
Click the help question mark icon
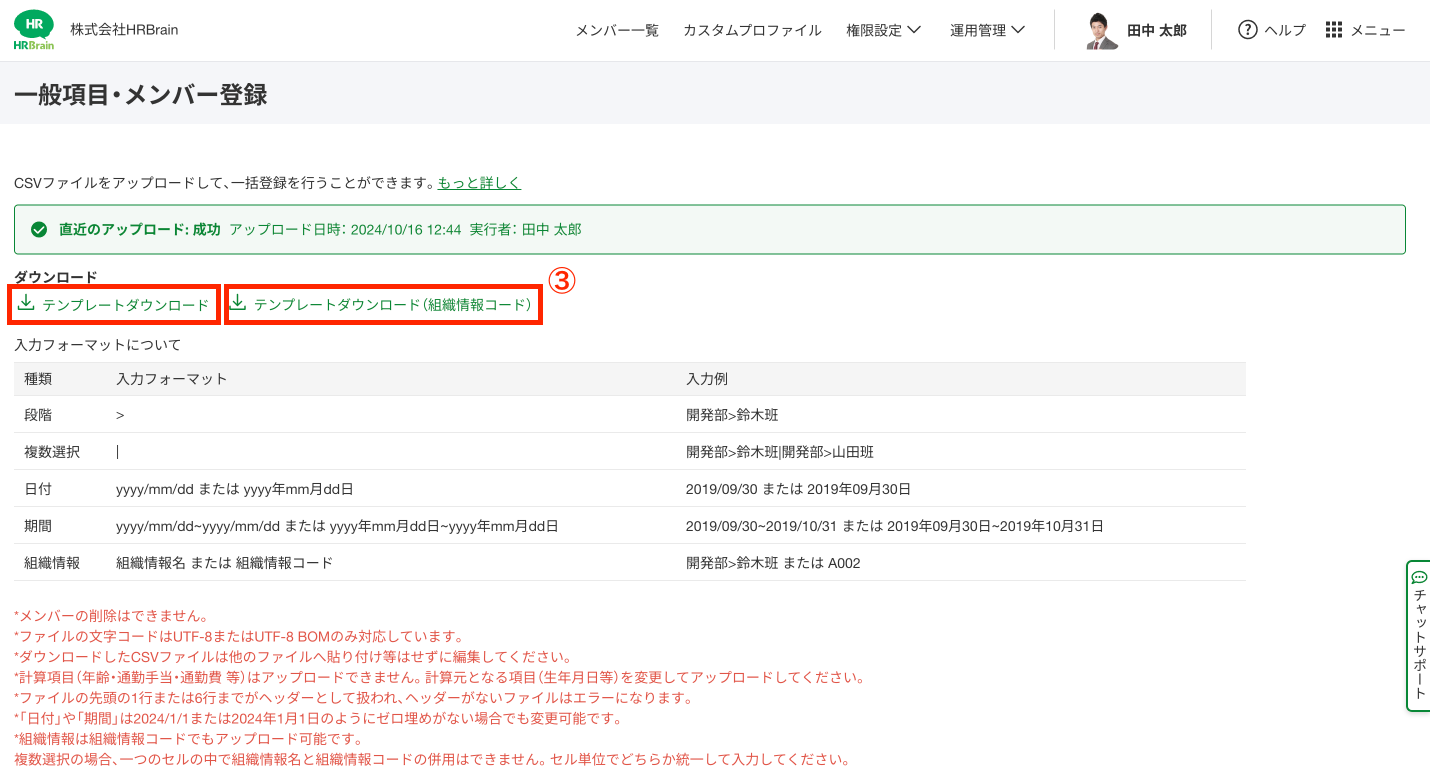pos(1247,30)
